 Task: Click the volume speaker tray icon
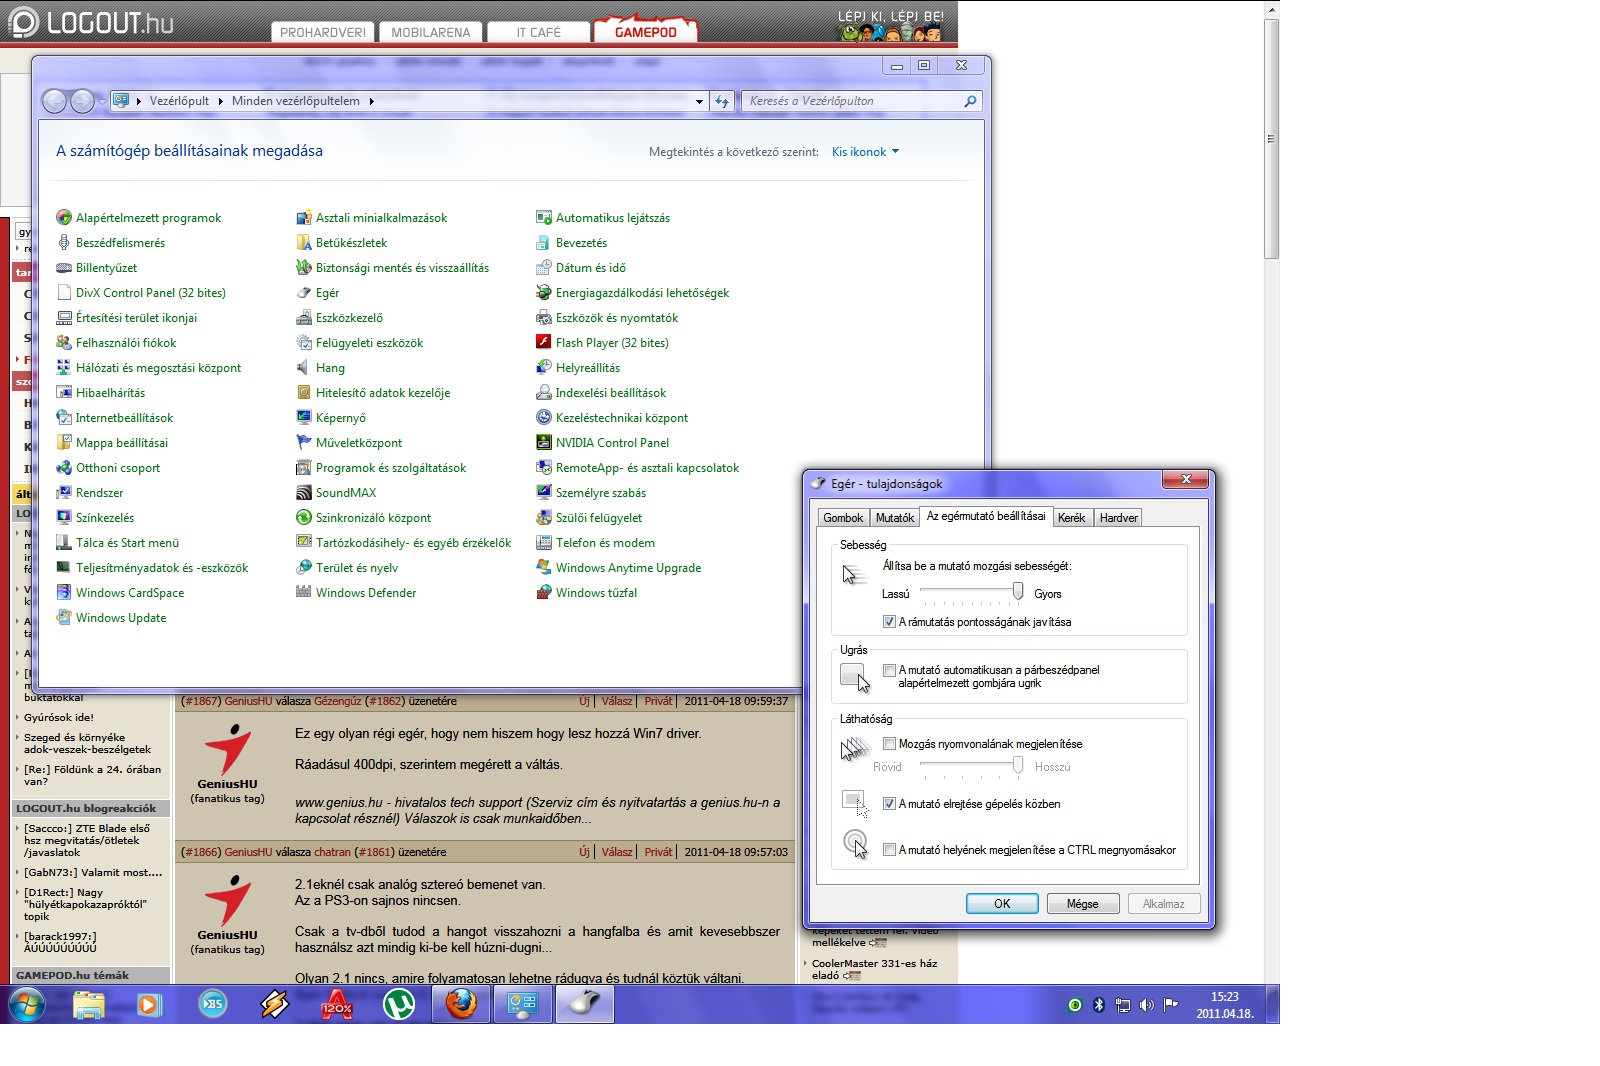click(x=1146, y=1005)
